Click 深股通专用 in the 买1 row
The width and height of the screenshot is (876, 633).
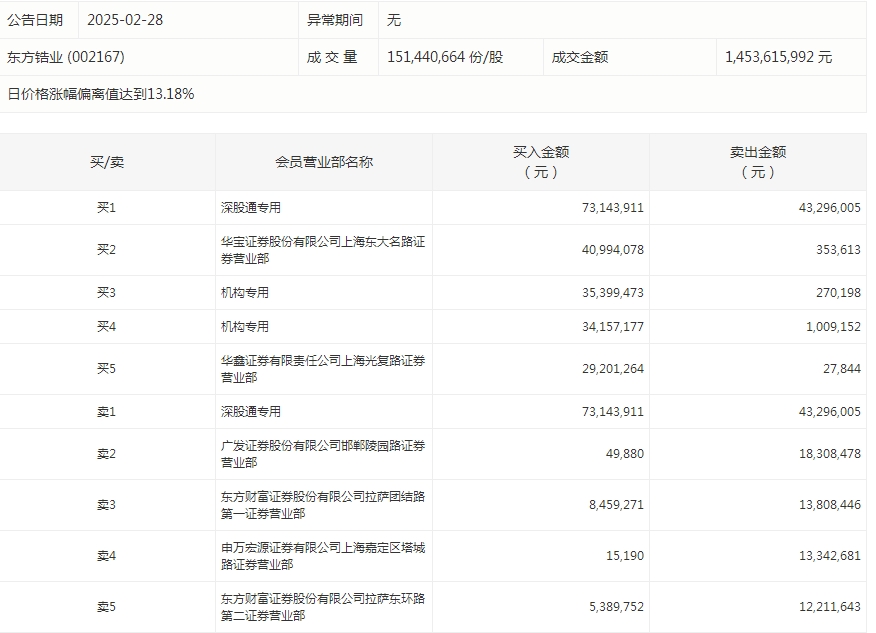251,208
